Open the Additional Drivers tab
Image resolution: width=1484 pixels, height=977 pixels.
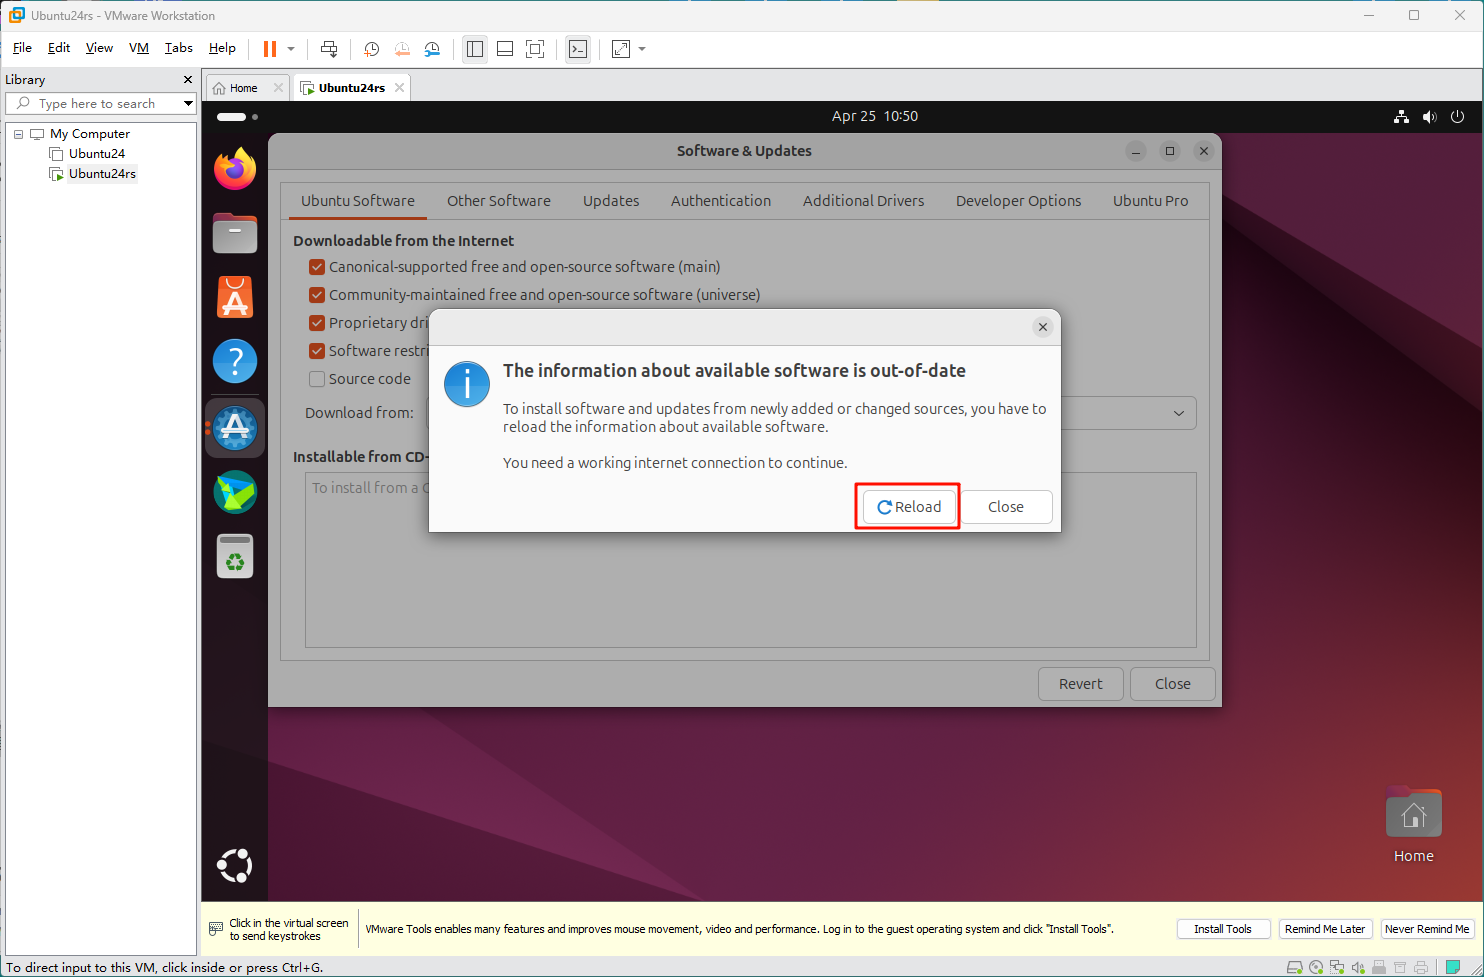pyautogui.click(x=864, y=201)
